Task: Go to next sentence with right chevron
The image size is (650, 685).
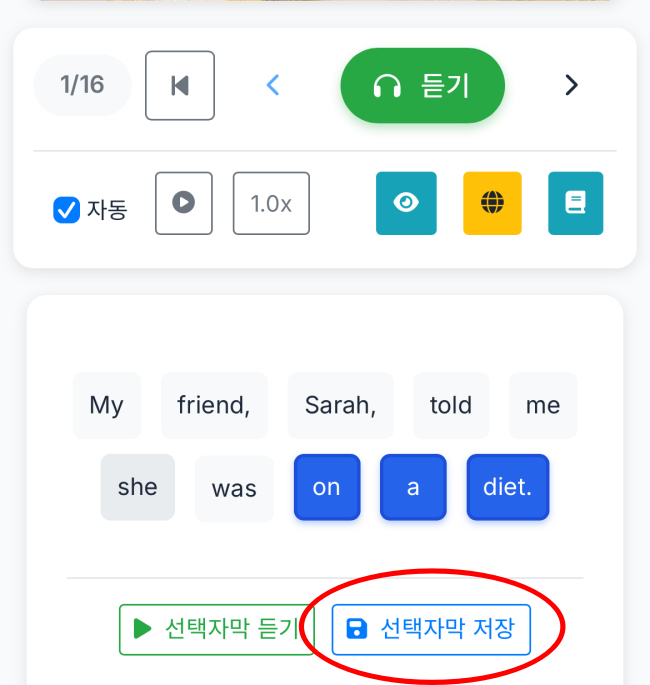Action: (x=571, y=86)
